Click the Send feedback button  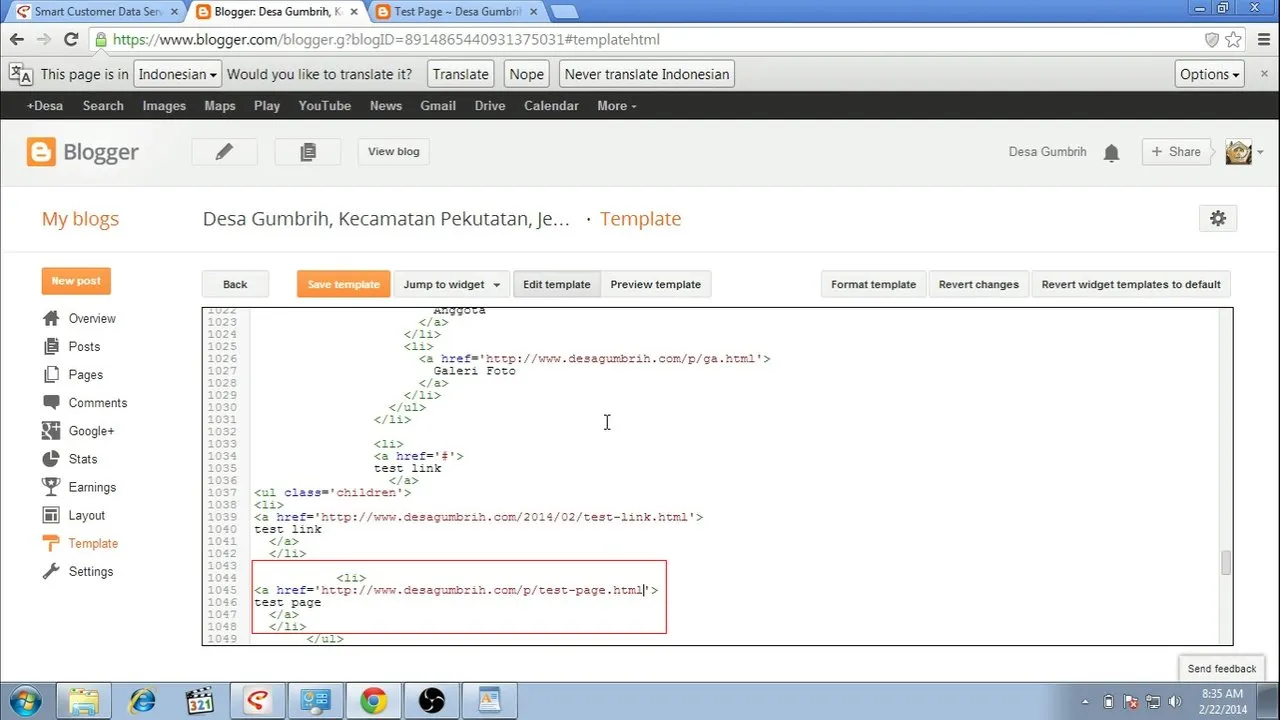(x=1221, y=669)
